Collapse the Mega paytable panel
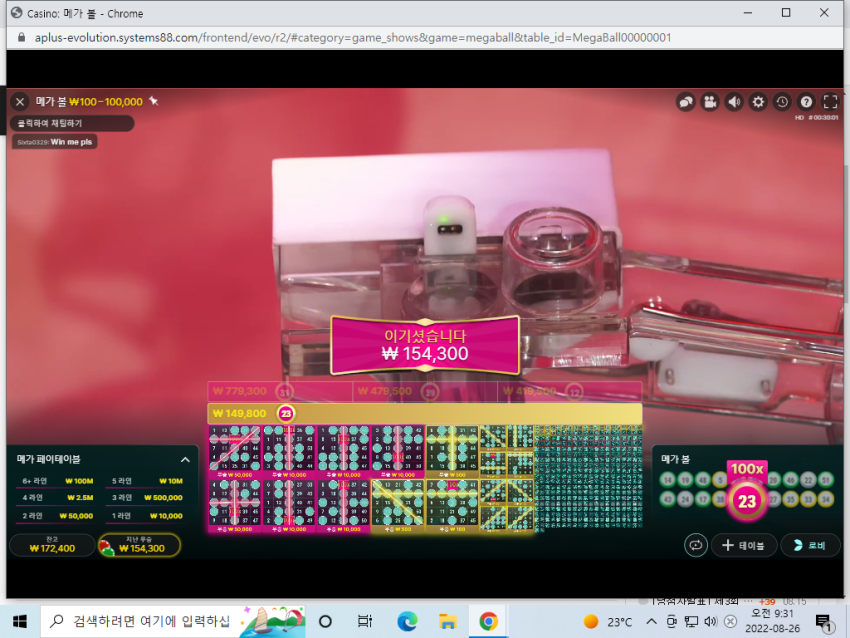This screenshot has width=850, height=638. coord(185,460)
